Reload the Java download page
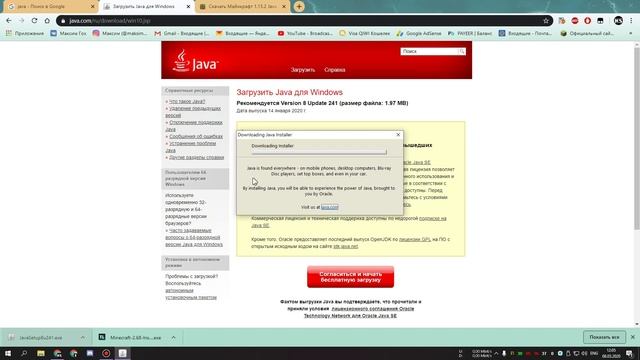This screenshot has height=360, width=640. point(34,20)
